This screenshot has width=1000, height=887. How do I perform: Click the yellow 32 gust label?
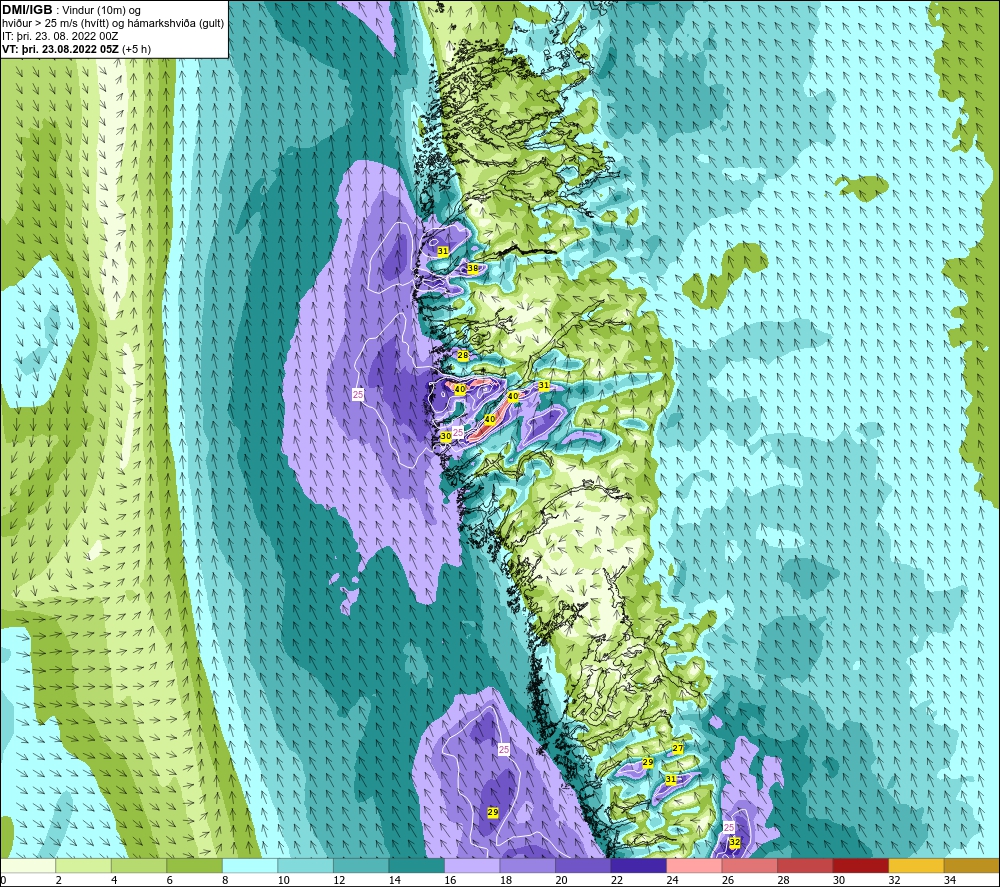[x=735, y=842]
